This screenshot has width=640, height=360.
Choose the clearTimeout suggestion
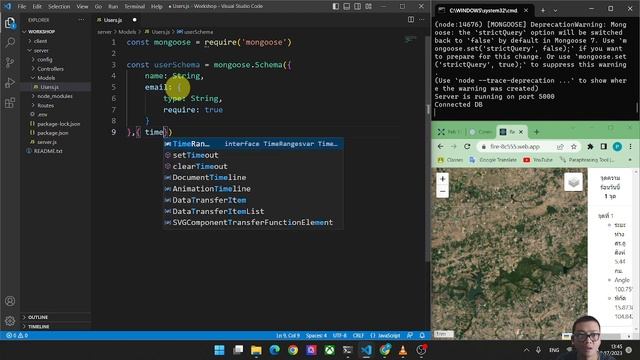coord(253,166)
